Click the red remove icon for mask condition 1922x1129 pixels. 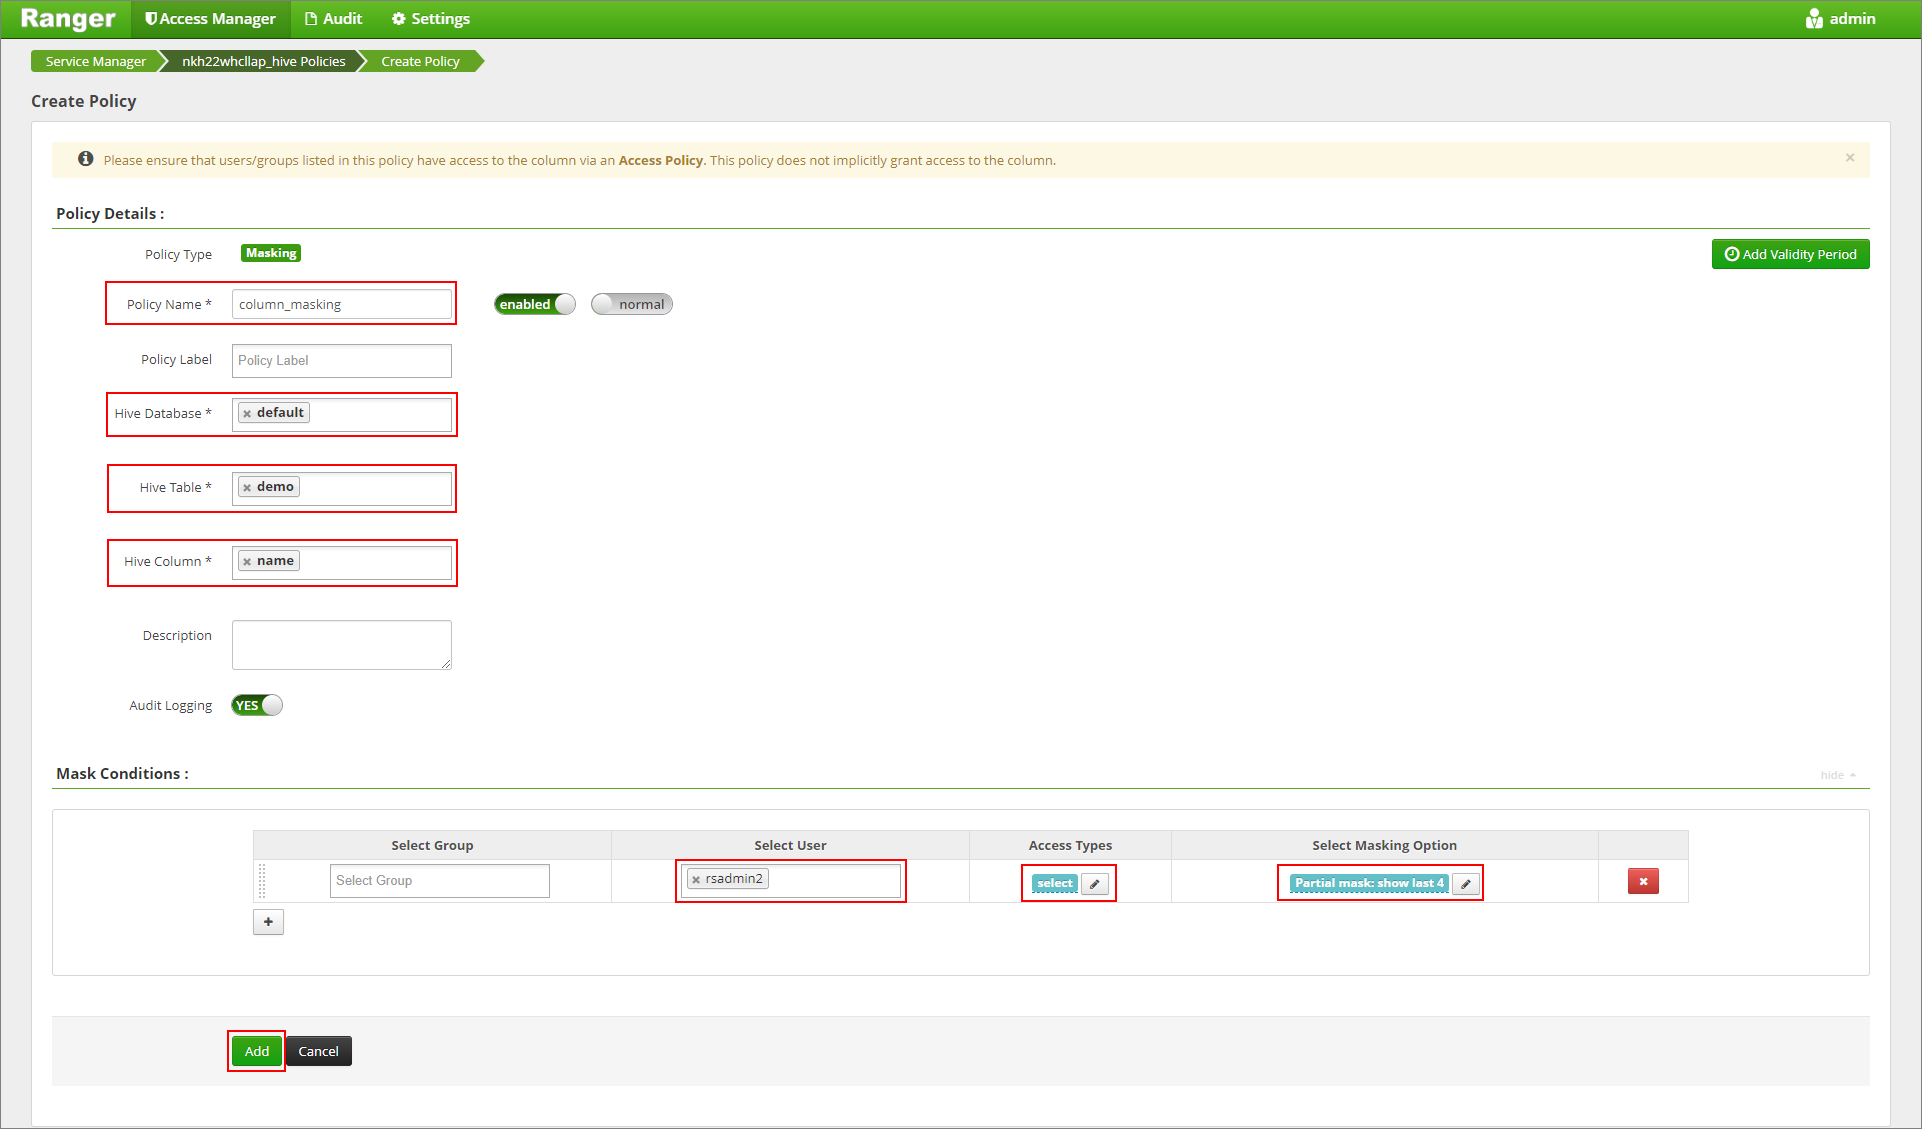point(1642,880)
